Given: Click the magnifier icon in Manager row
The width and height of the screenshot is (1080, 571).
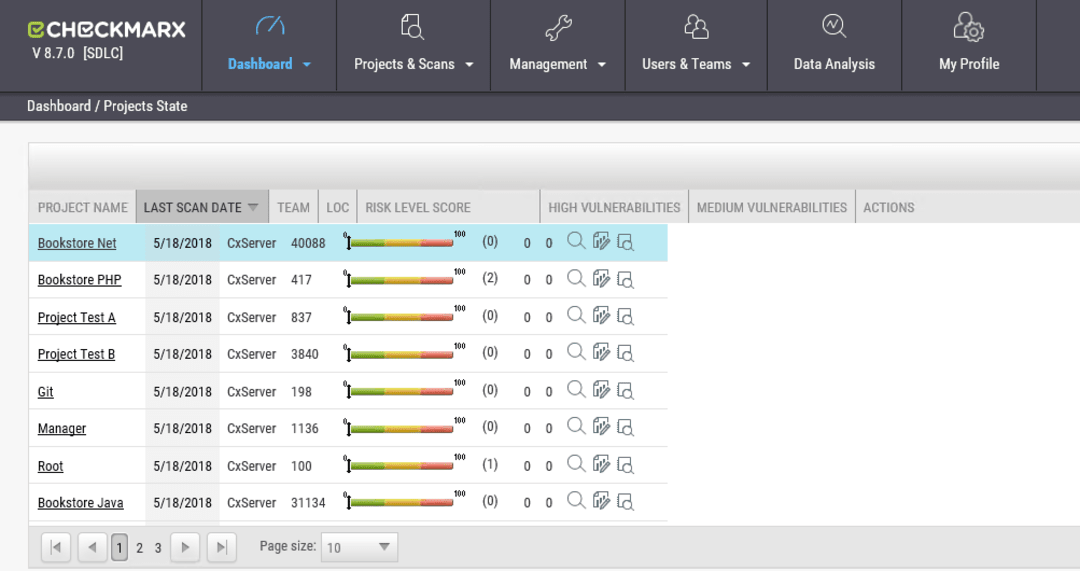Looking at the screenshot, I should point(576,426).
